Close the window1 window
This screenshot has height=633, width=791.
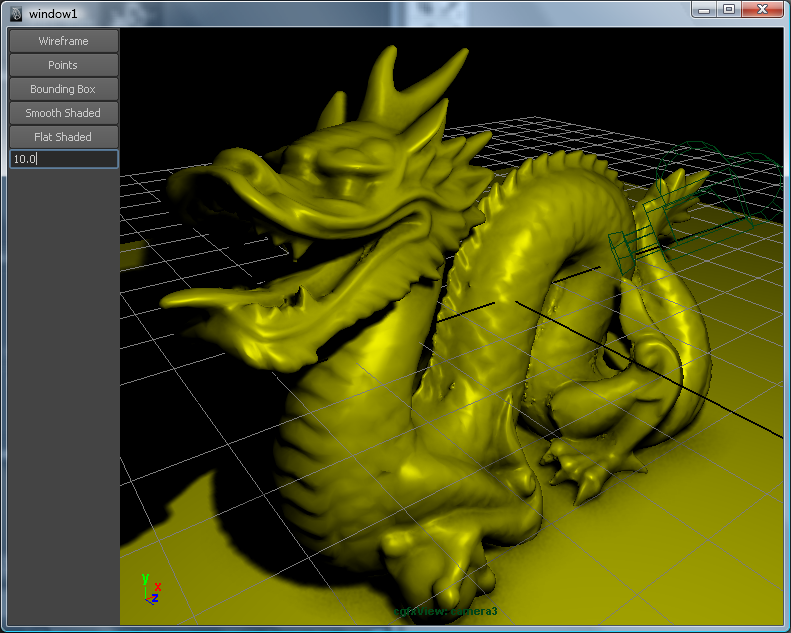[762, 10]
